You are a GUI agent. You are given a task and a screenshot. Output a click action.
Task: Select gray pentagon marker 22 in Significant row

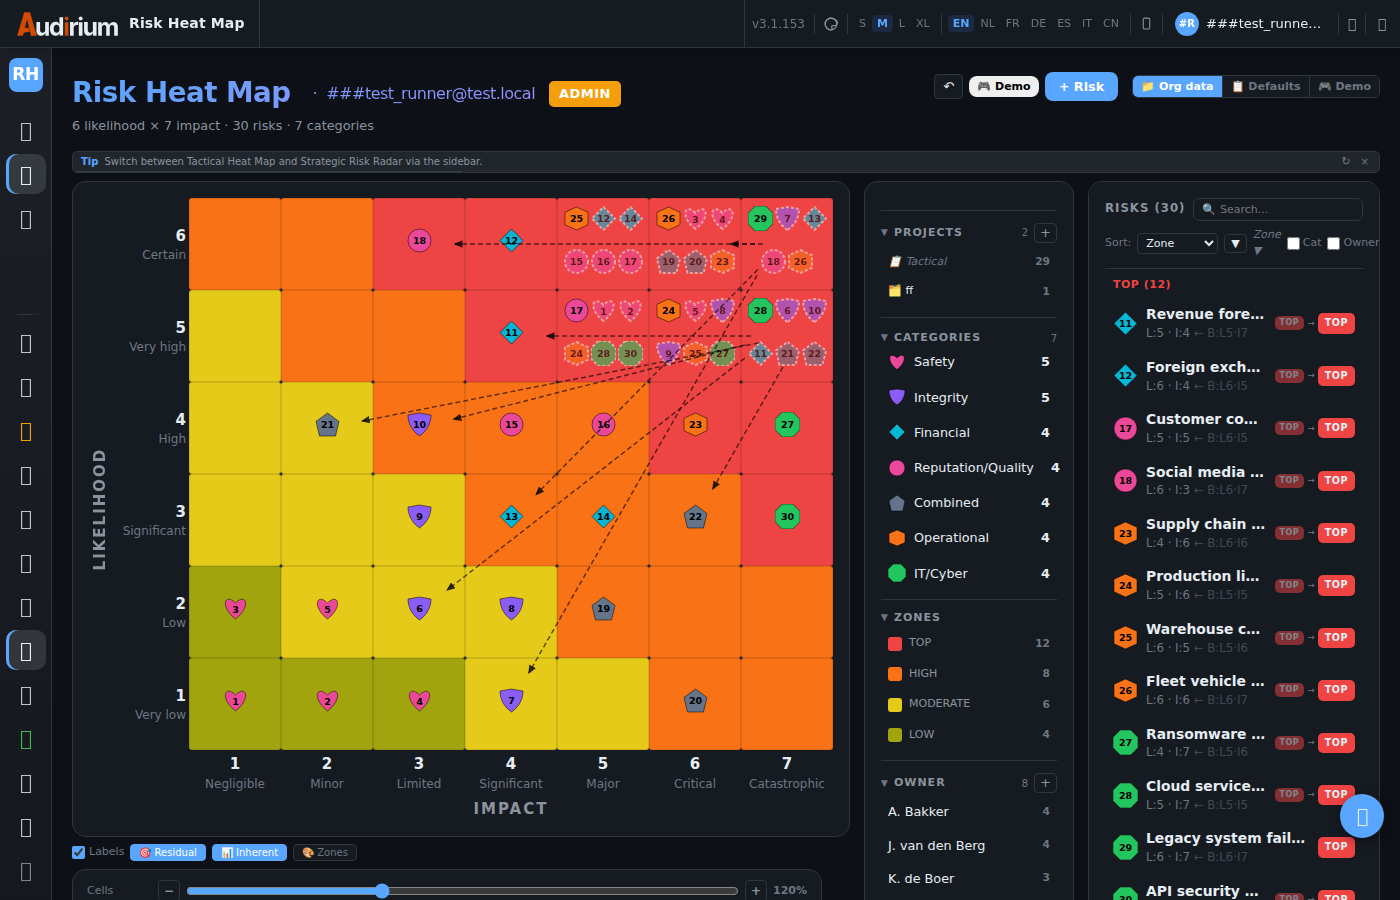(x=695, y=516)
